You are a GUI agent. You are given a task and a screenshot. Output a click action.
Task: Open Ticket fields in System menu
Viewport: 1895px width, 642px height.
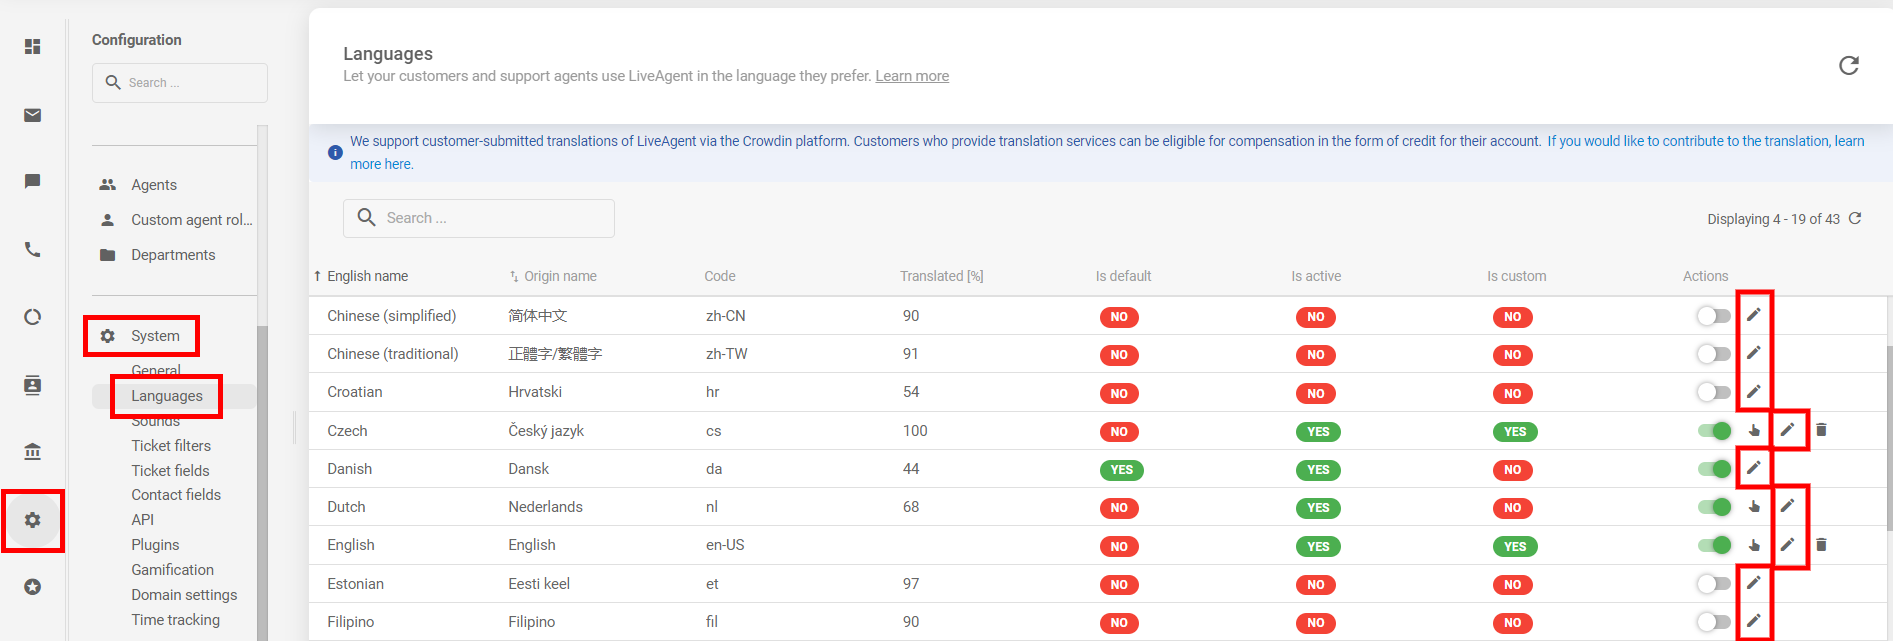pyautogui.click(x=170, y=471)
